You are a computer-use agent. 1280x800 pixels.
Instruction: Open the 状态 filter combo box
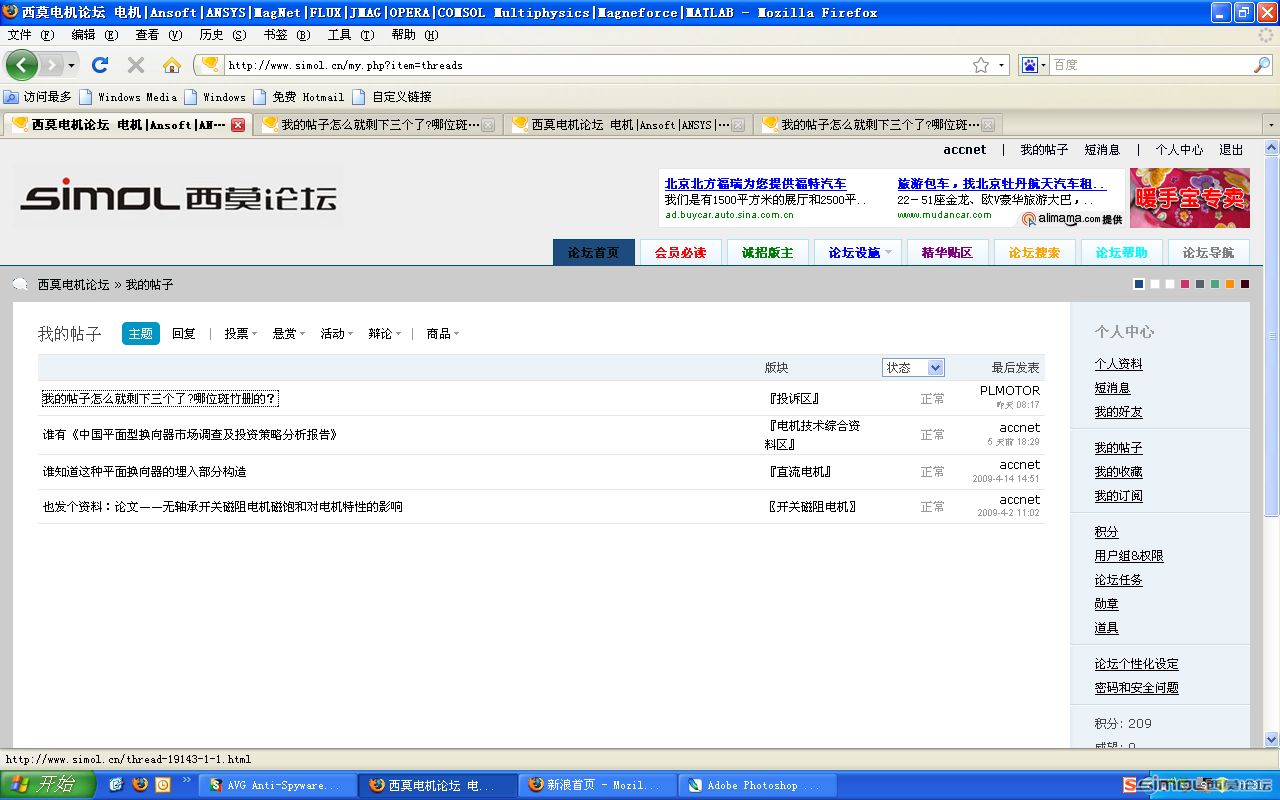(913, 368)
